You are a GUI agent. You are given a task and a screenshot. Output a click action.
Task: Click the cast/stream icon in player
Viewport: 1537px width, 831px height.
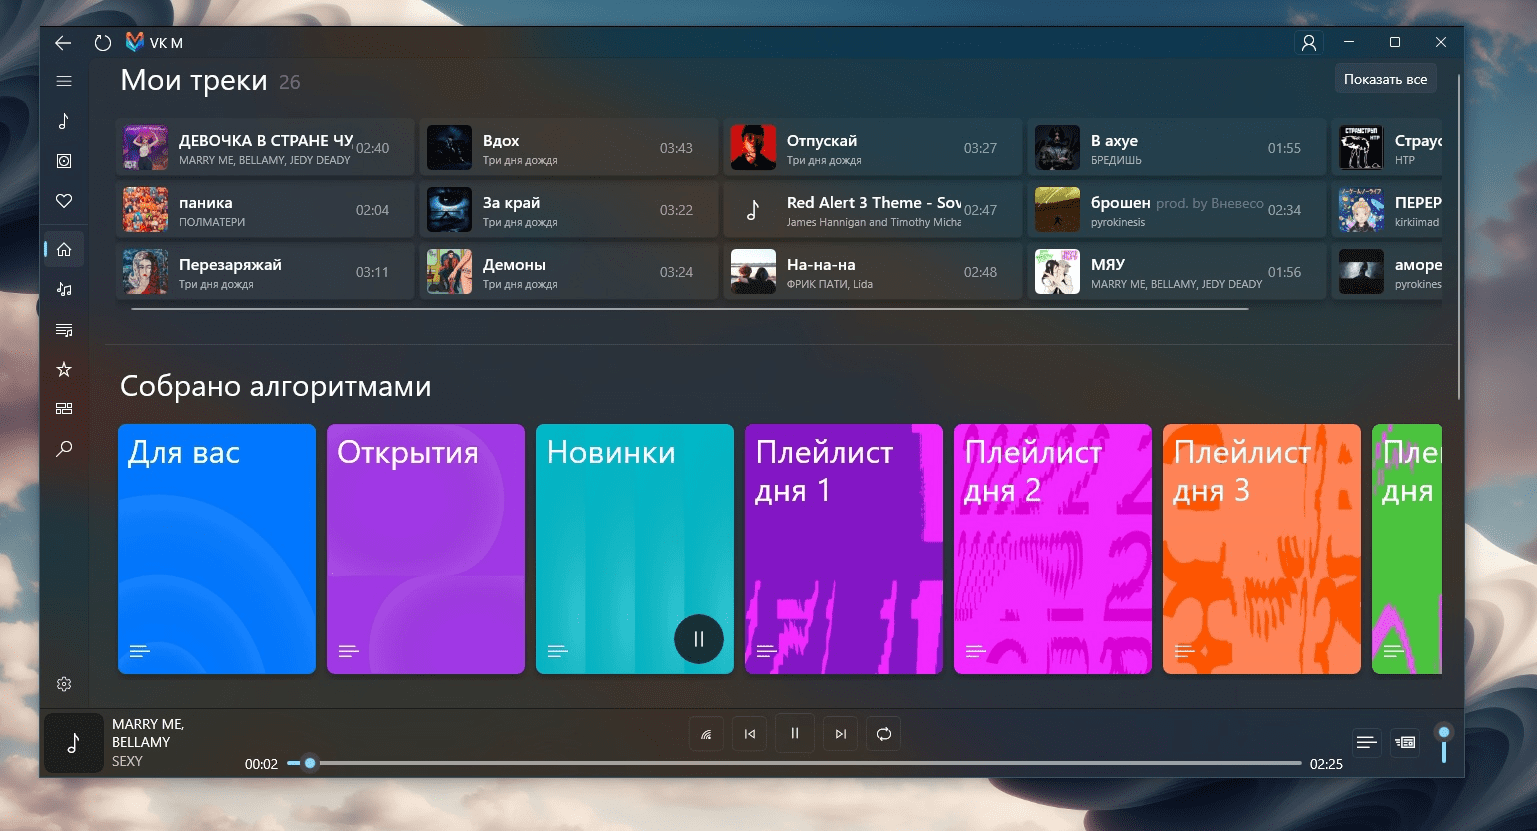(706, 734)
